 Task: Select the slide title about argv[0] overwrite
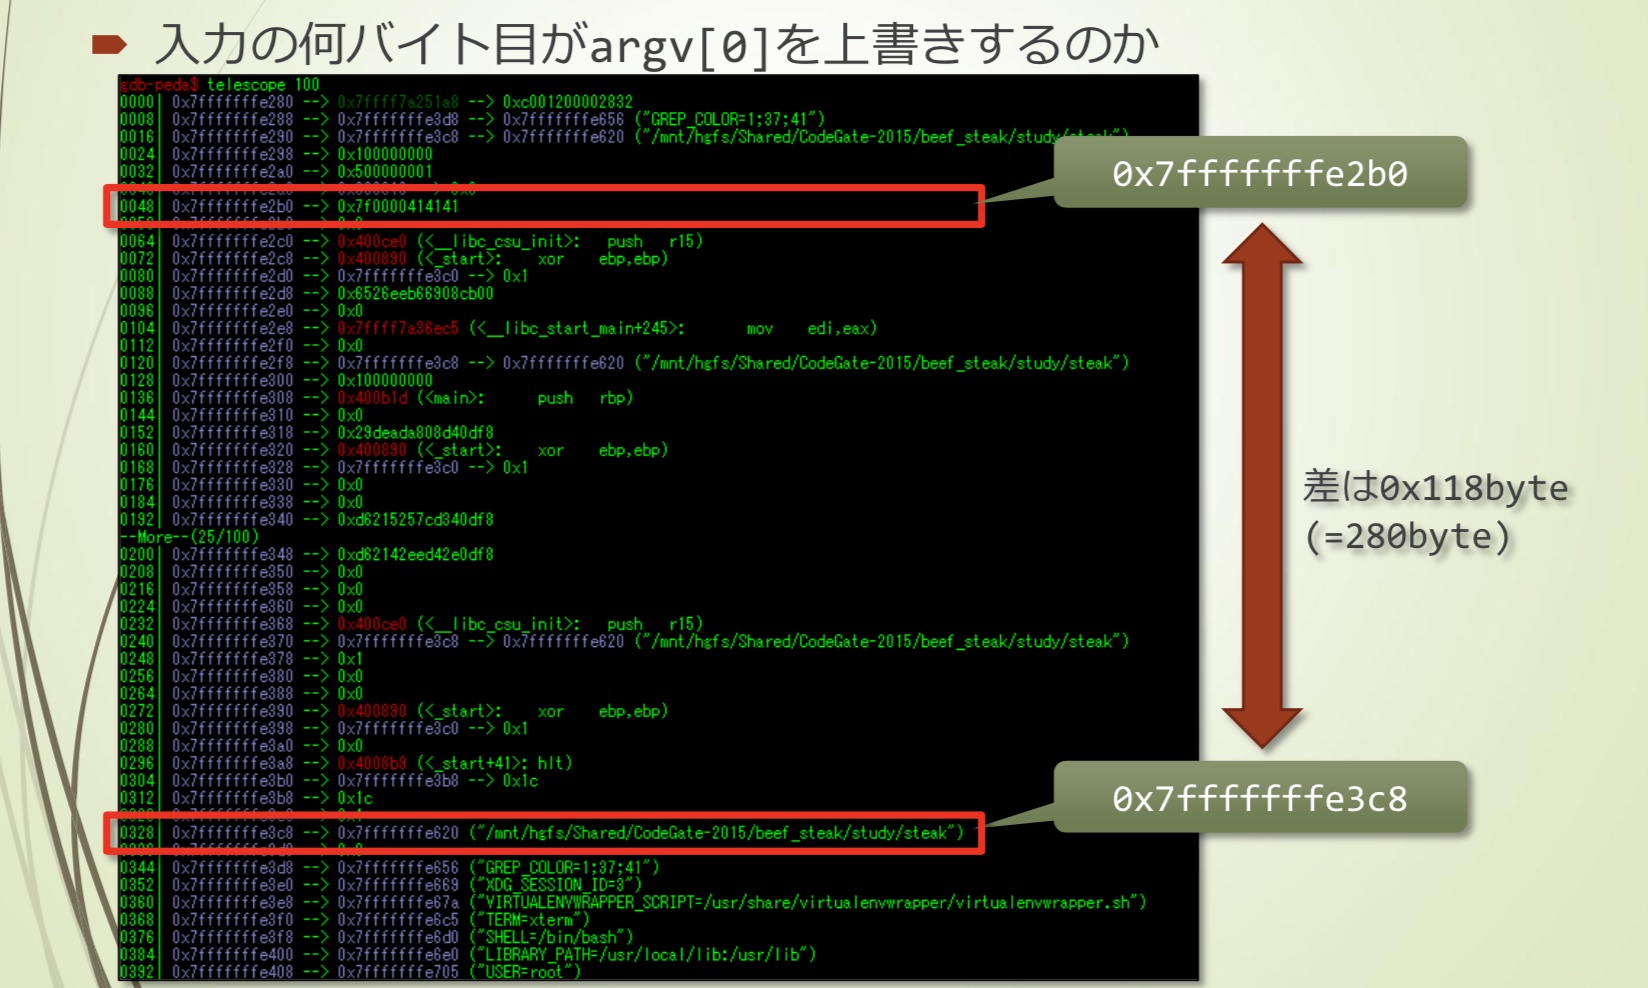[x=657, y=45]
